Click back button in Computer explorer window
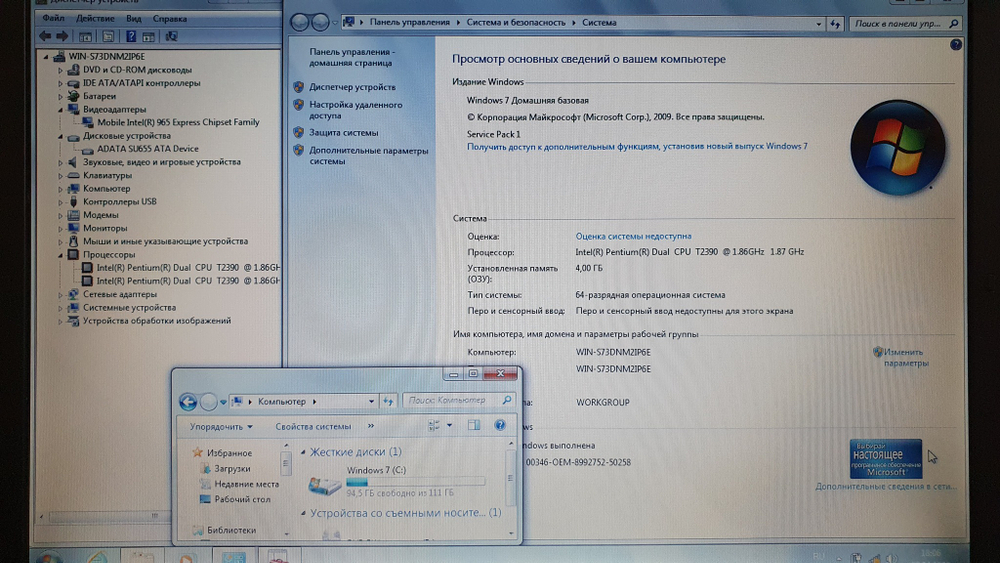Viewport: 1000px width, 563px height. [x=188, y=402]
